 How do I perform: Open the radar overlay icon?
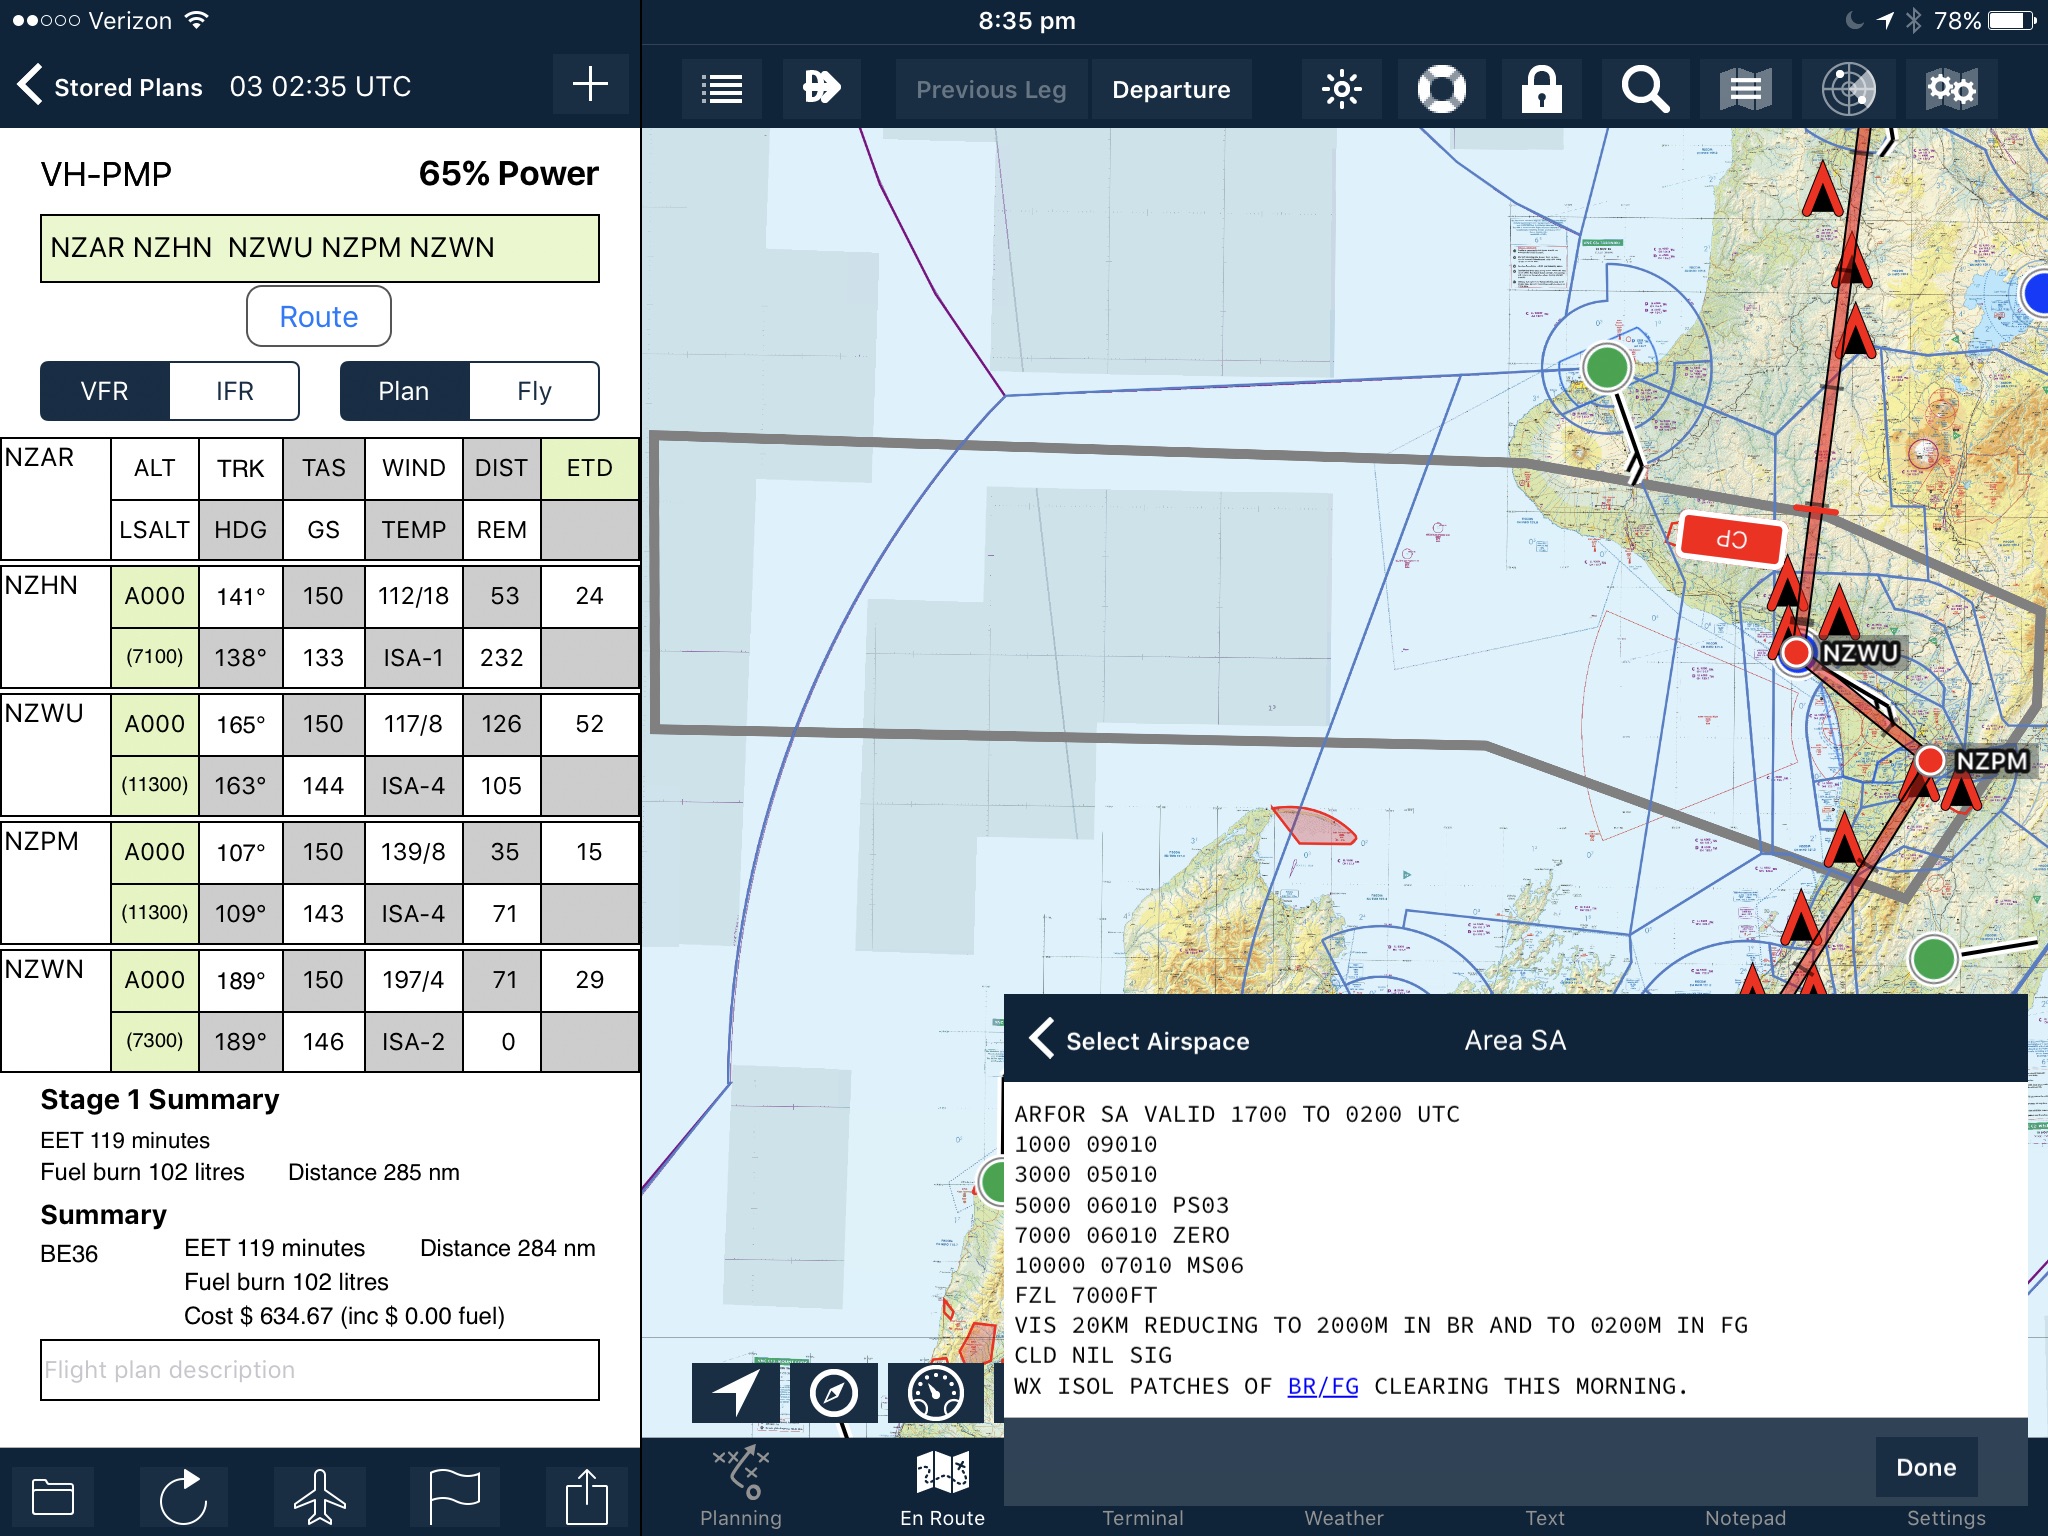(x=1848, y=90)
